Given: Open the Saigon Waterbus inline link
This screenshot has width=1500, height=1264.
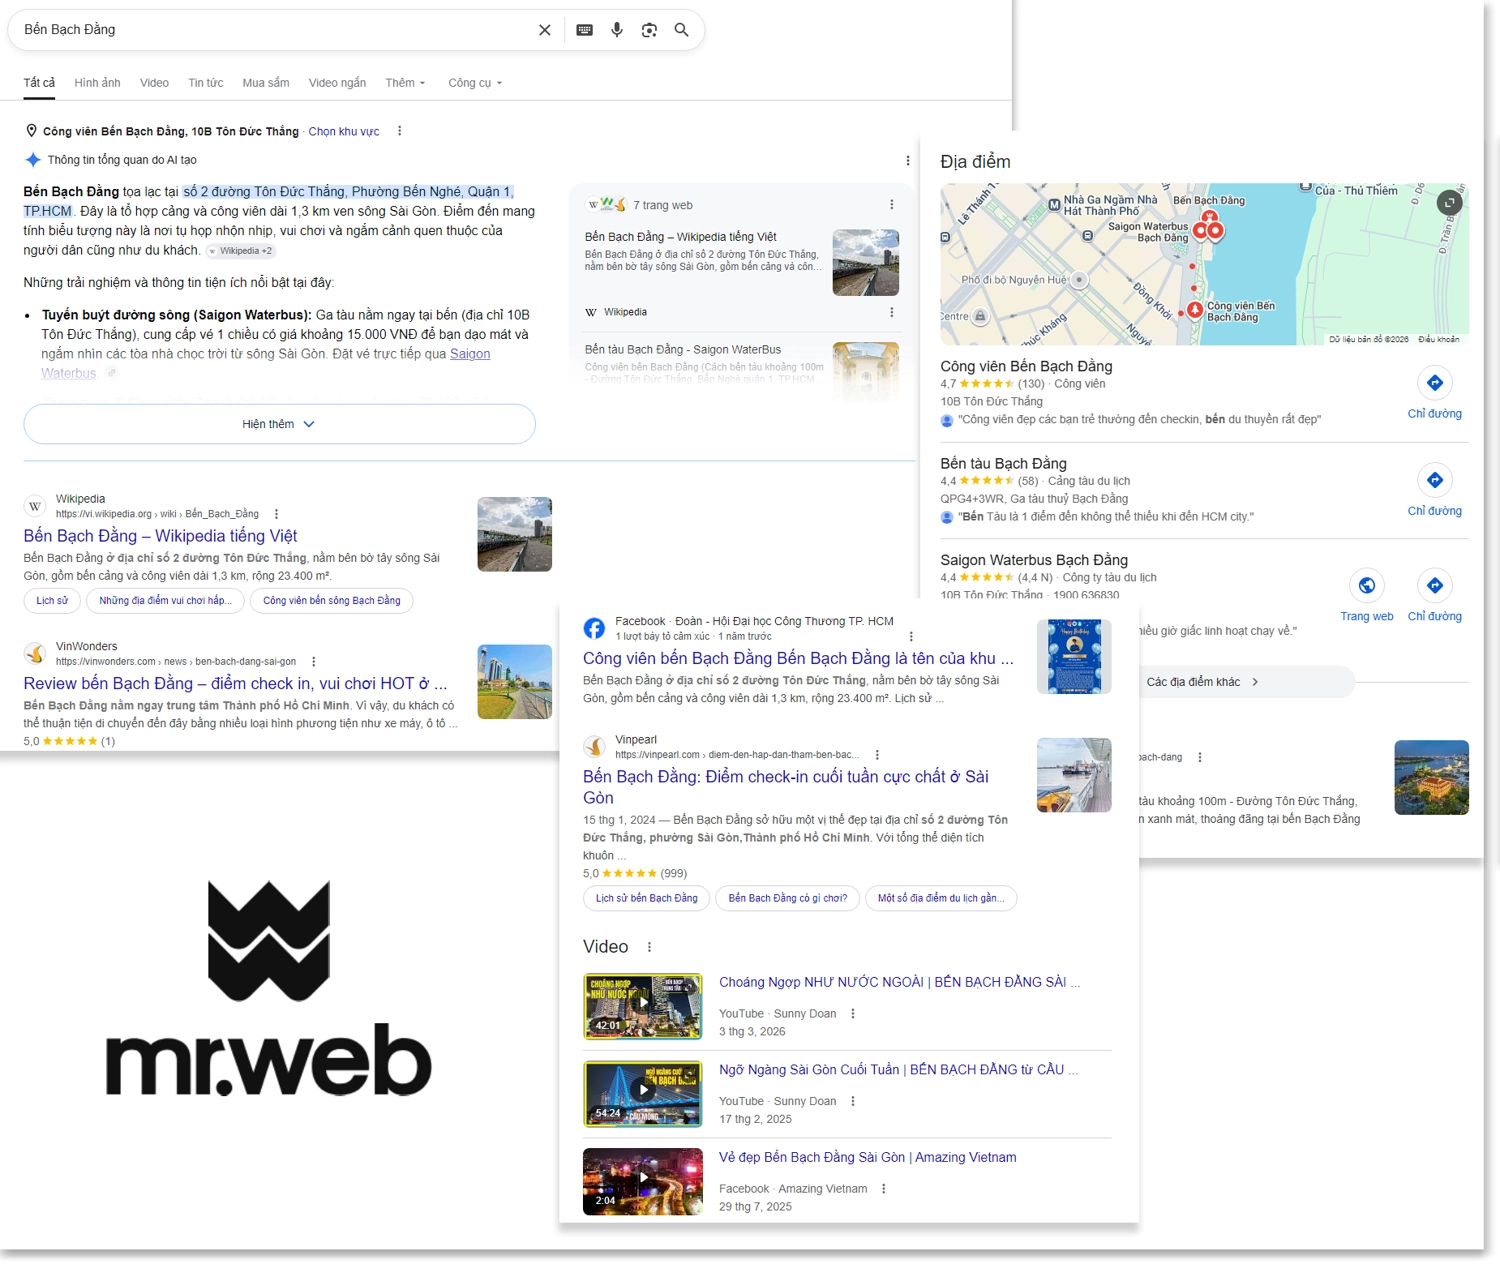Looking at the screenshot, I should point(470,354).
